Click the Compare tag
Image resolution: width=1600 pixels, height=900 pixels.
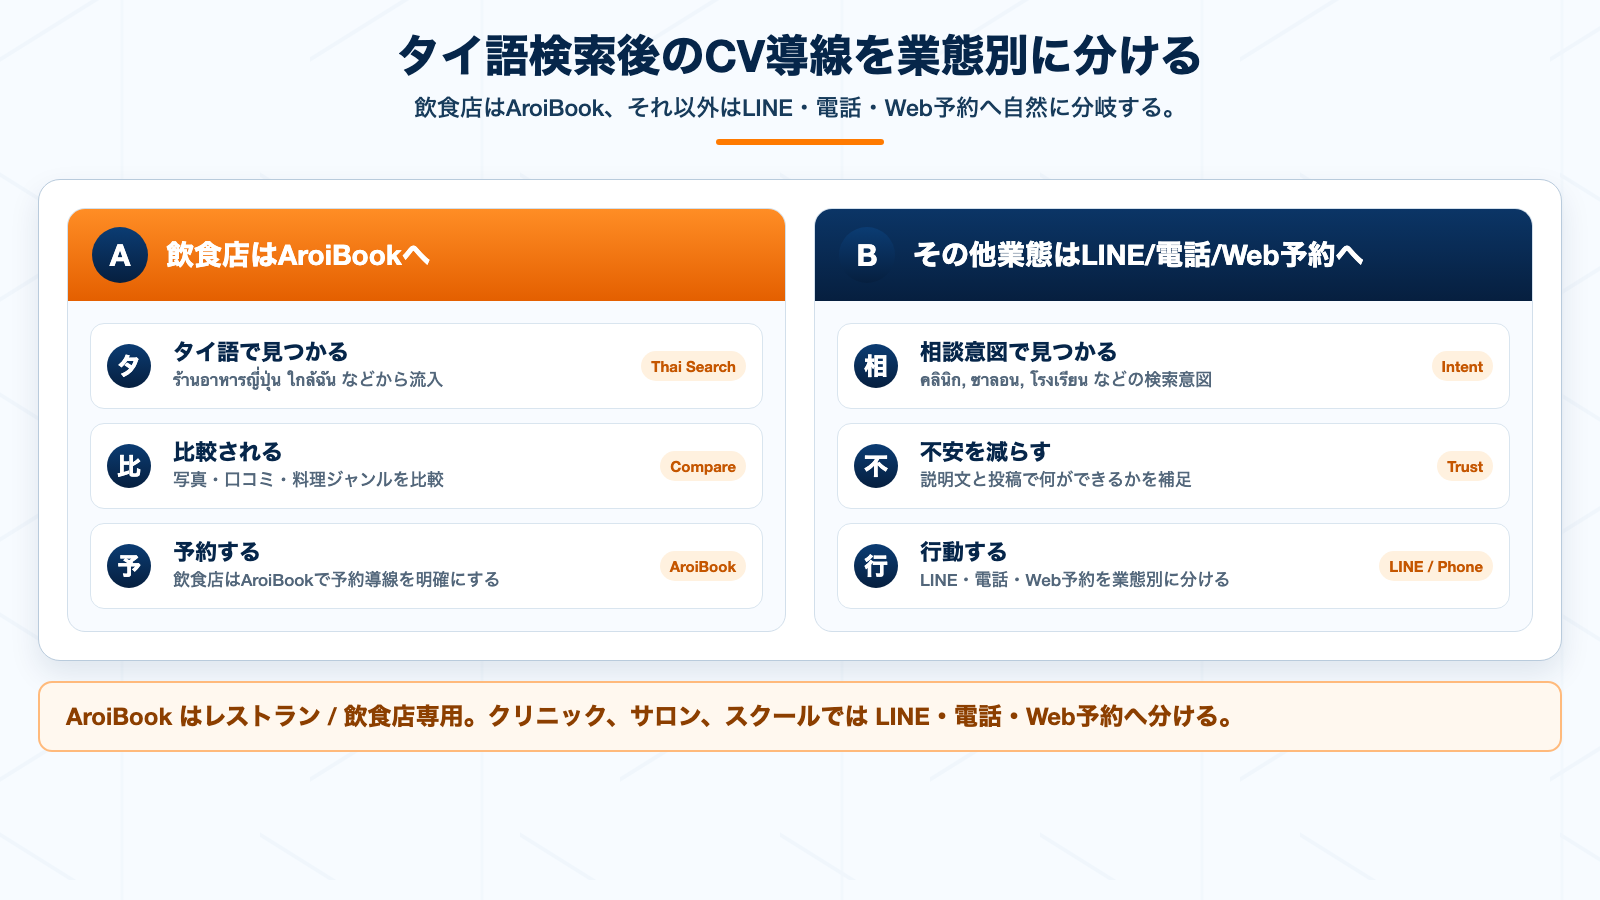click(x=703, y=466)
